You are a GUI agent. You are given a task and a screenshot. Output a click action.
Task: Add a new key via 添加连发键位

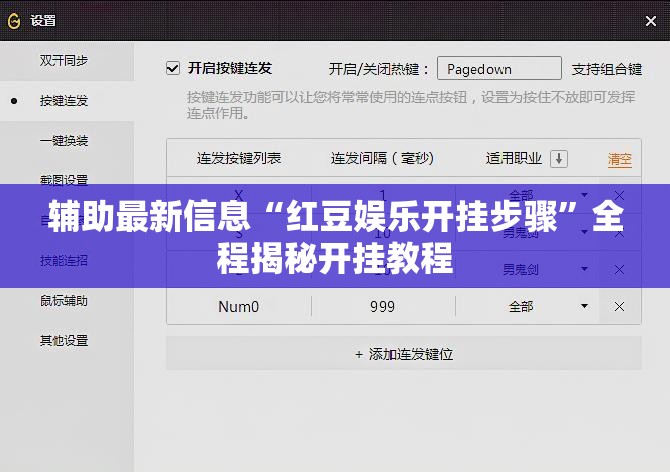(x=404, y=354)
